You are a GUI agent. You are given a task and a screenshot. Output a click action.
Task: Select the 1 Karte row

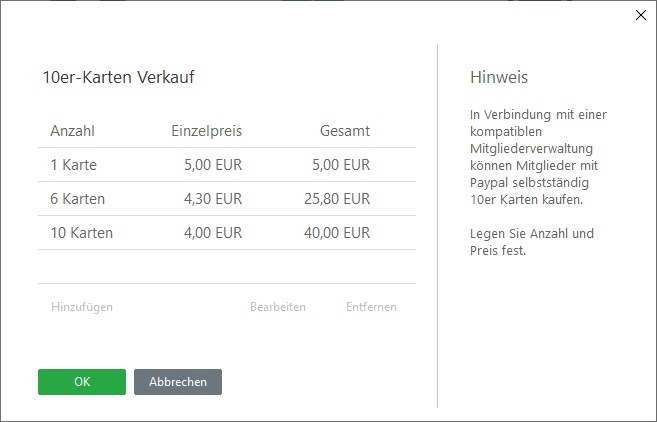(227, 165)
